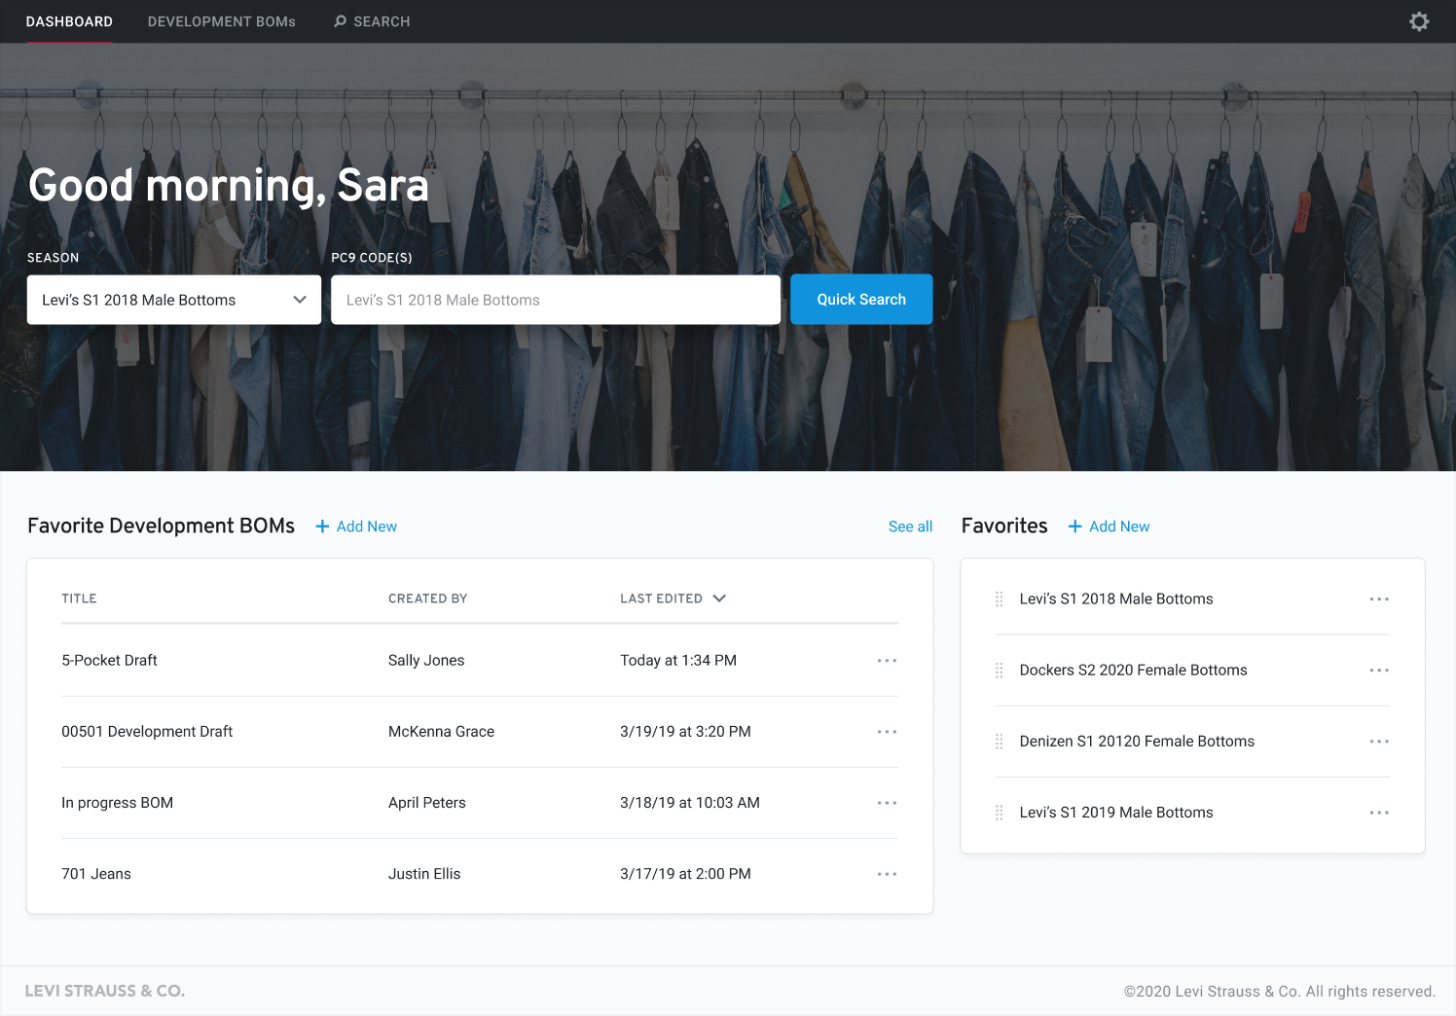The image size is (1456, 1016).
Task: Open the Season dropdown
Action: [x=174, y=300]
